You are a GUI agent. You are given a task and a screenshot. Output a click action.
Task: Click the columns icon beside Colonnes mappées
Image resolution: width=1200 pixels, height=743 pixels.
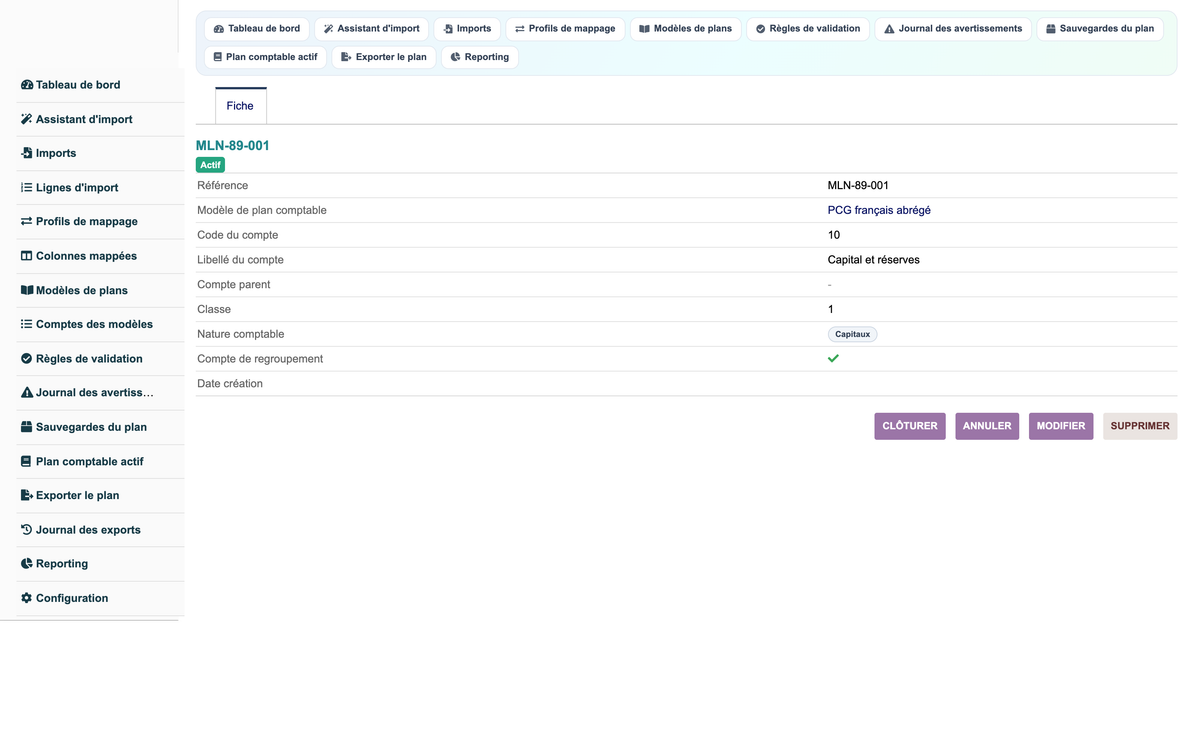27,256
